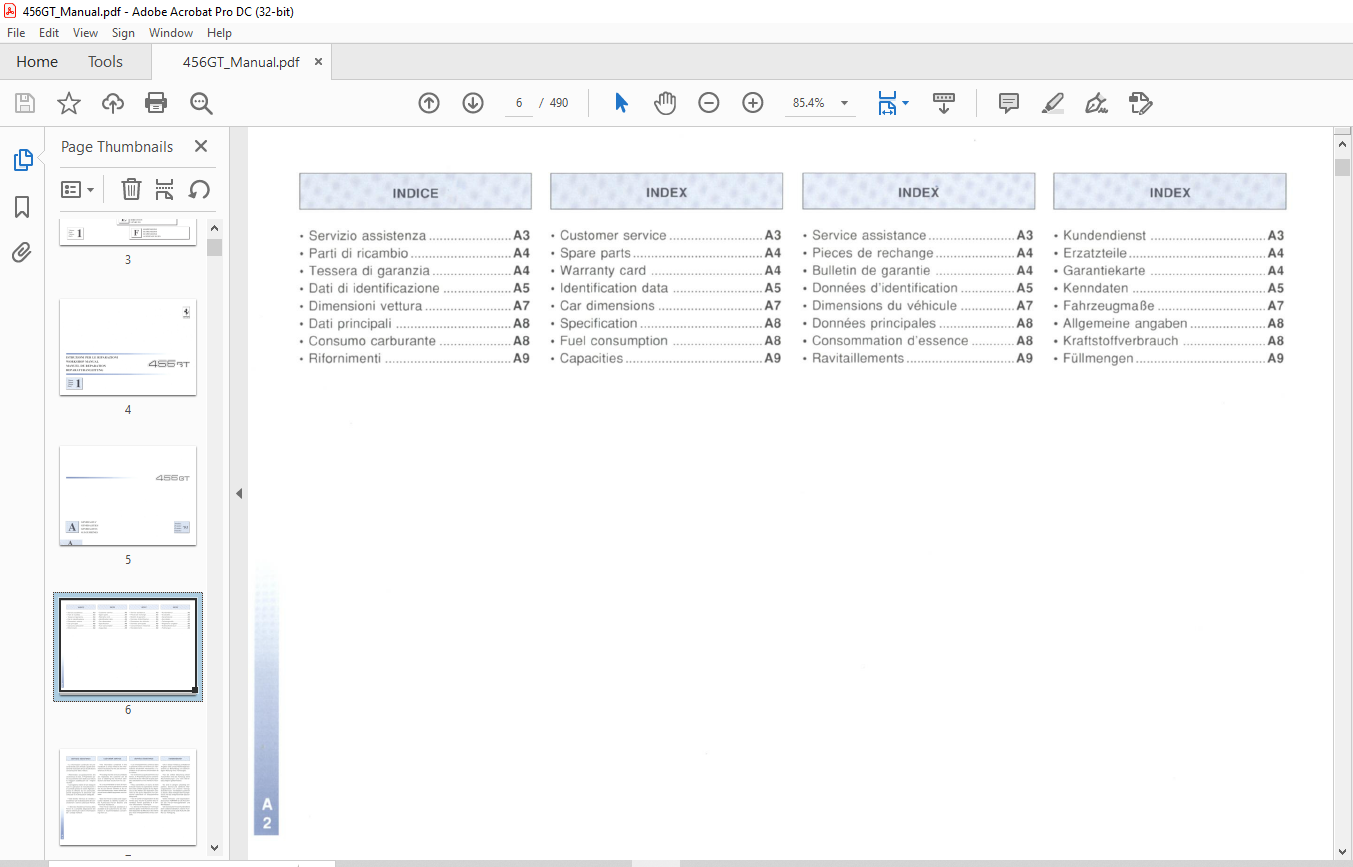Open thumbnail options dropdown menu
This screenshot has height=867, width=1353.
(77, 189)
